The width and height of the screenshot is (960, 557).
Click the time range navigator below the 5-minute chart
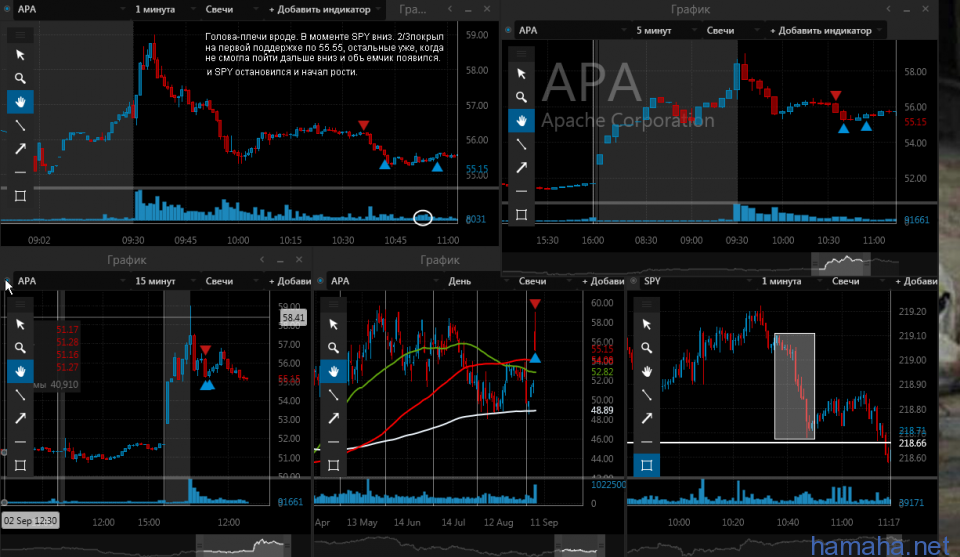click(x=840, y=264)
